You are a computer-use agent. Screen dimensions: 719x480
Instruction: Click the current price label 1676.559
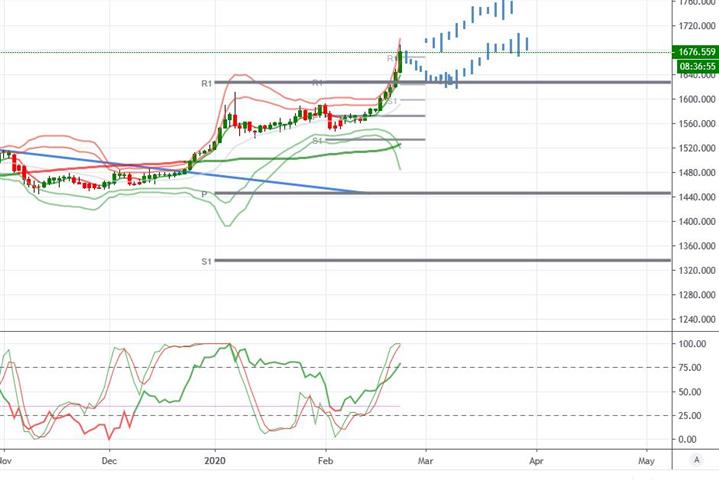pos(696,52)
